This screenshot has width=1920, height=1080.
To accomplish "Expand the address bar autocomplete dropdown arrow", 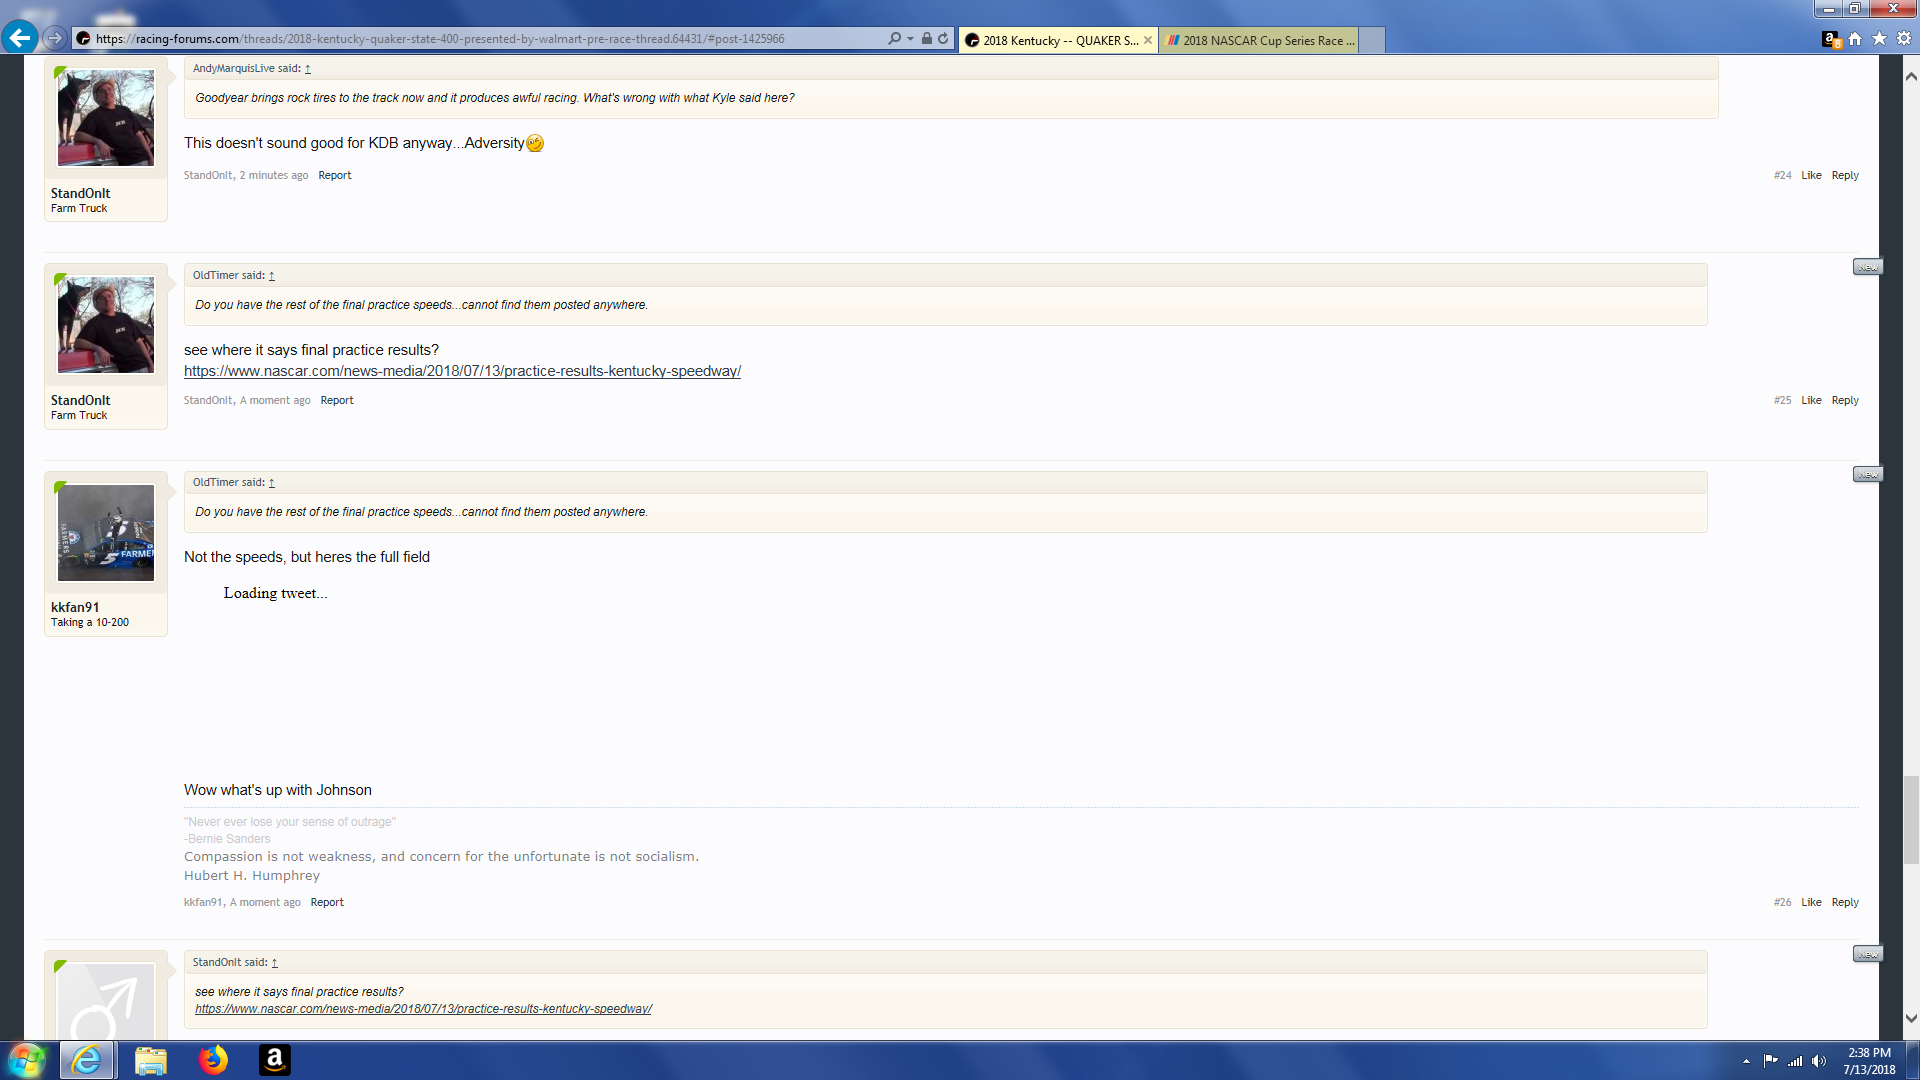I will tap(910, 39).
